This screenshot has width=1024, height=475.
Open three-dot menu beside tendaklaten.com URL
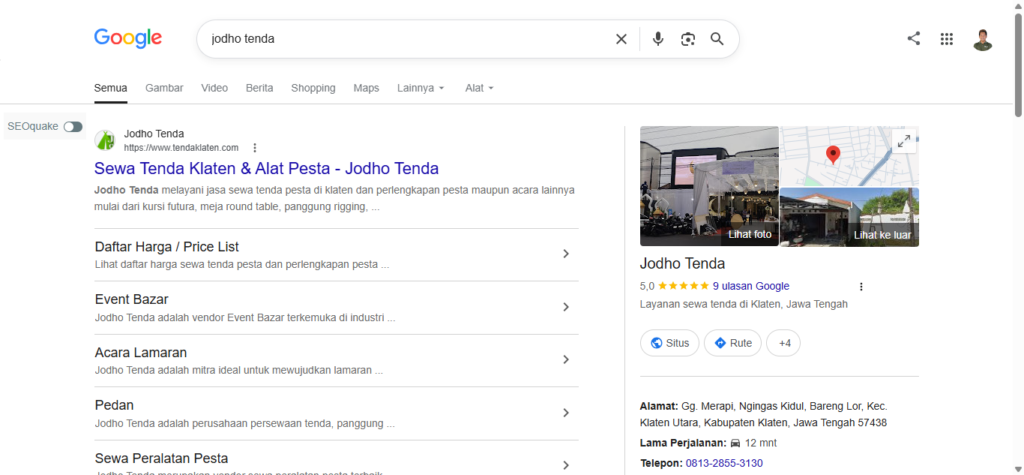click(255, 148)
